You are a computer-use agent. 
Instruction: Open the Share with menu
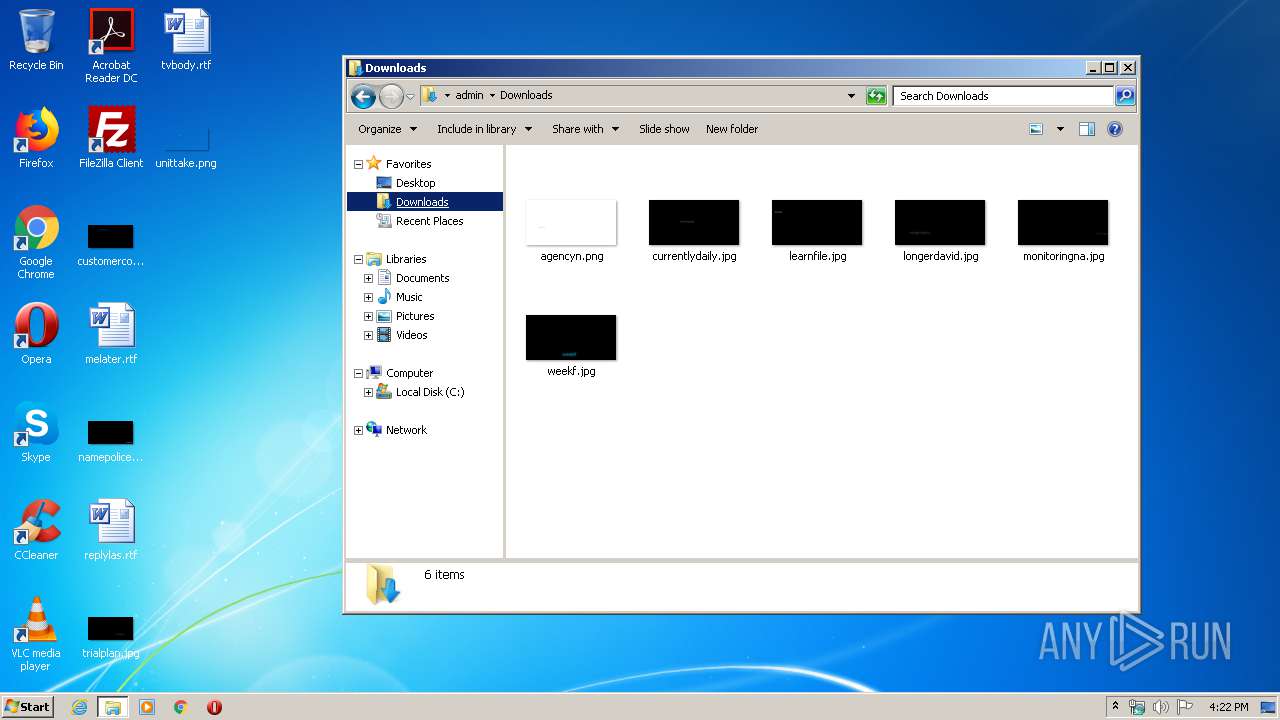point(585,129)
